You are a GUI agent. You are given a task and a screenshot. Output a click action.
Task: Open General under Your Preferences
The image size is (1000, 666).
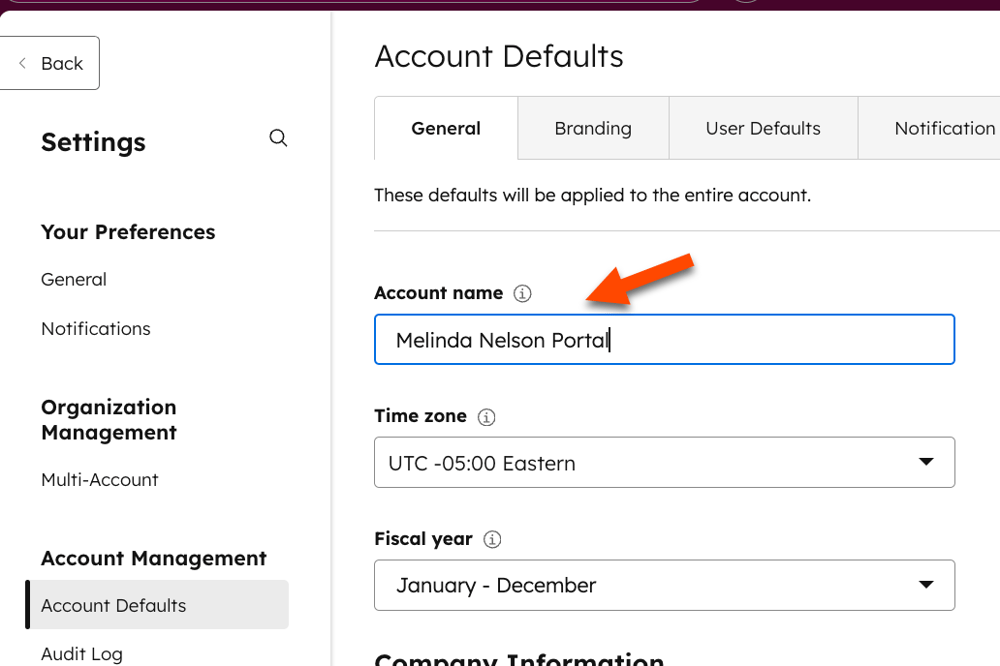[73, 279]
